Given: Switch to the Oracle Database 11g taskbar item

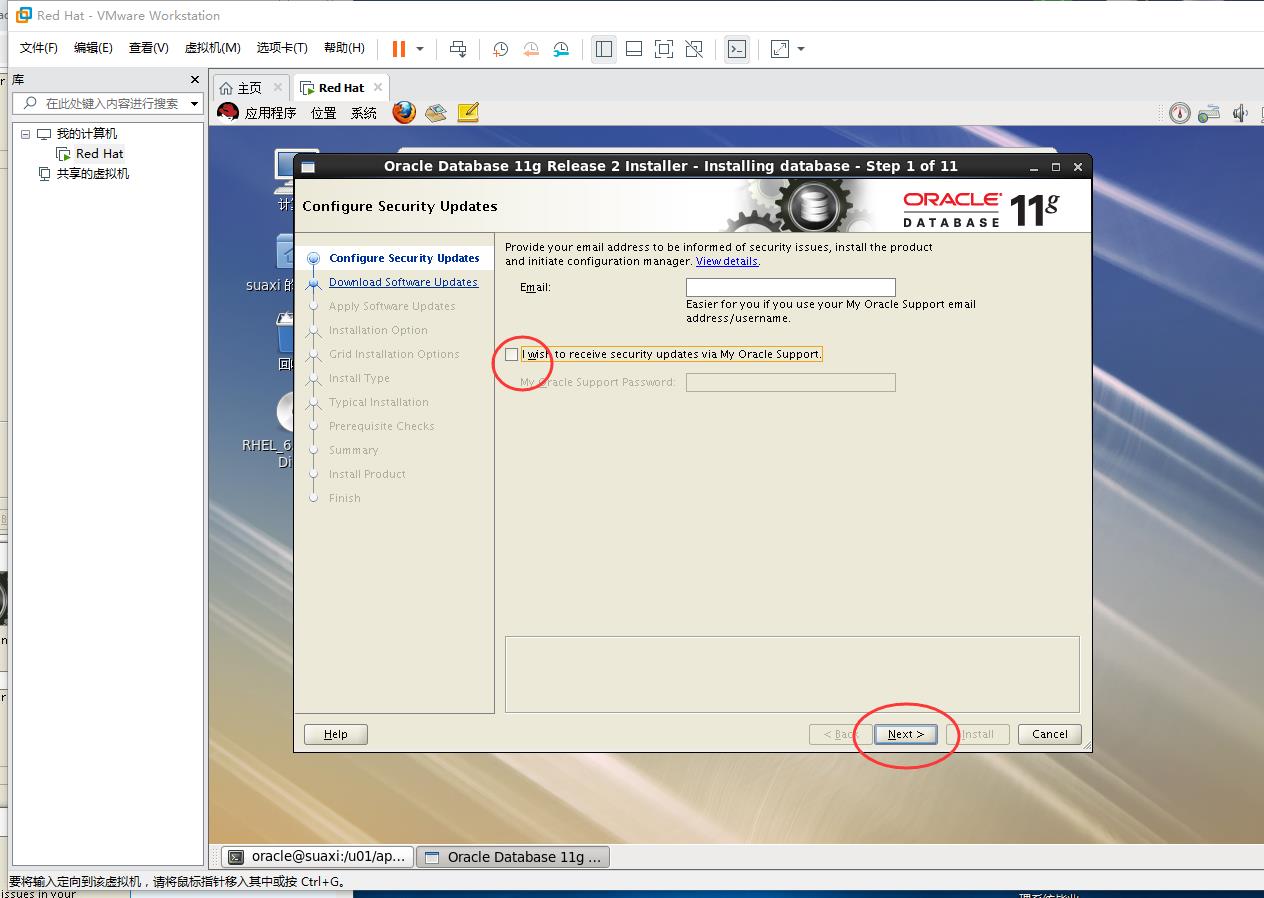Looking at the screenshot, I should pyautogui.click(x=513, y=857).
